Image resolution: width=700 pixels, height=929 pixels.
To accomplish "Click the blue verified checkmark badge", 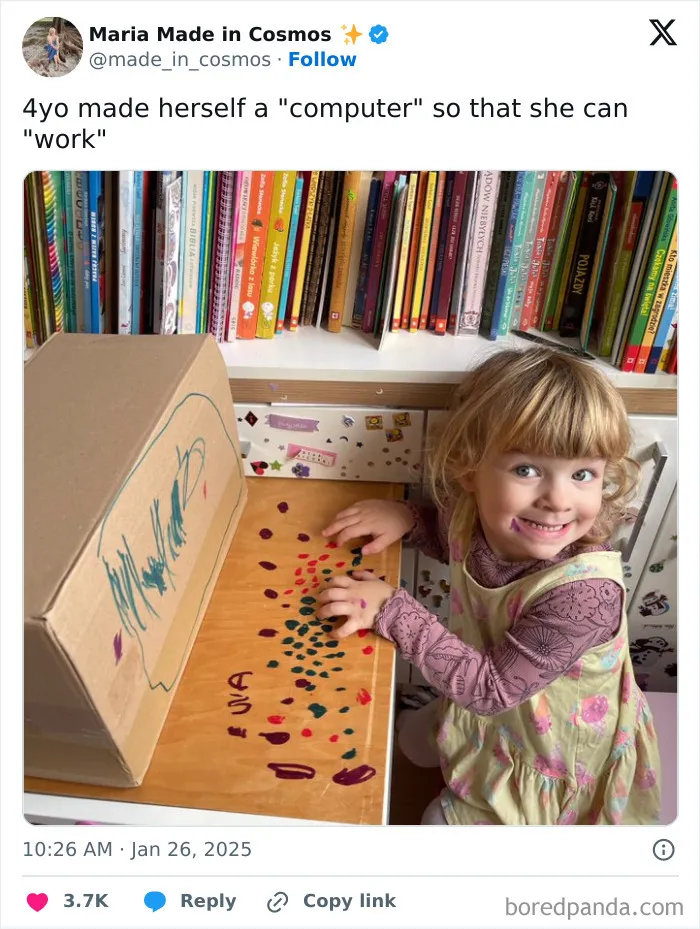I will pos(379,34).
